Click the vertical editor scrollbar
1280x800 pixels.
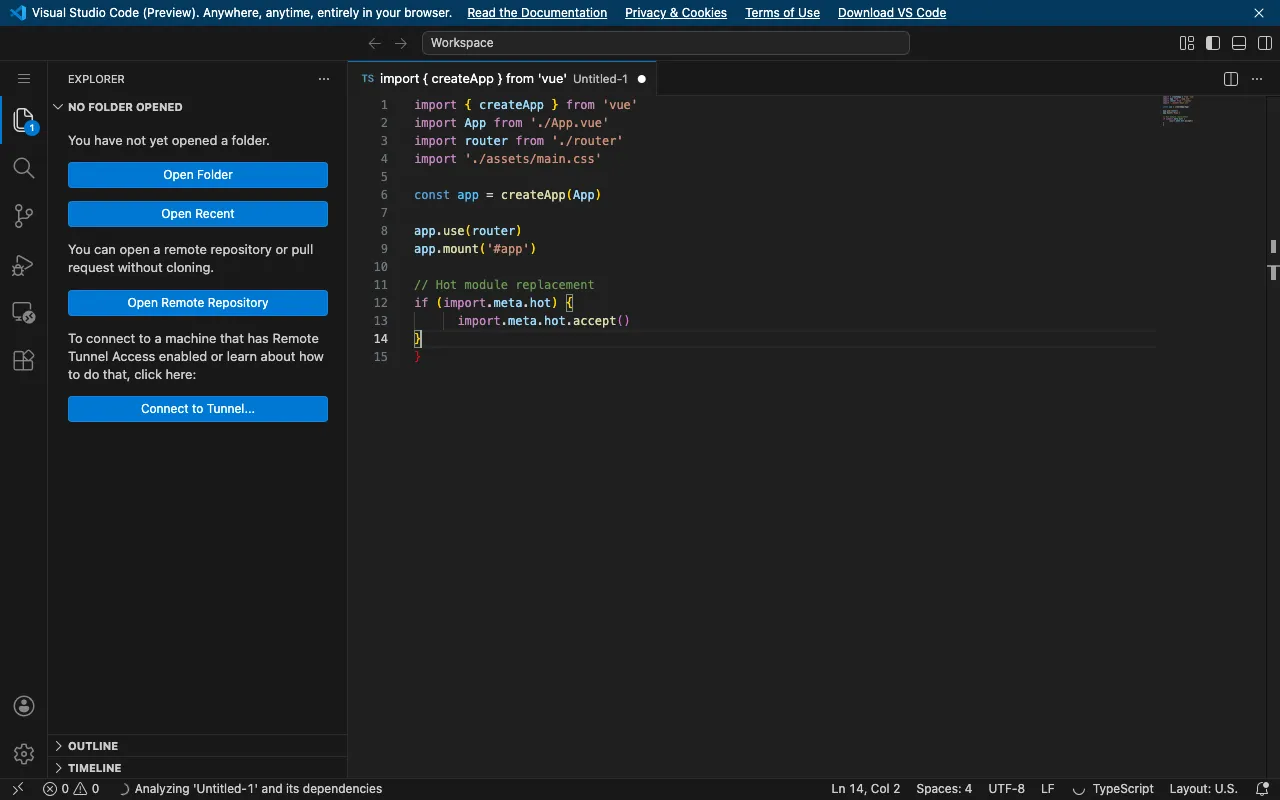(x=1273, y=437)
